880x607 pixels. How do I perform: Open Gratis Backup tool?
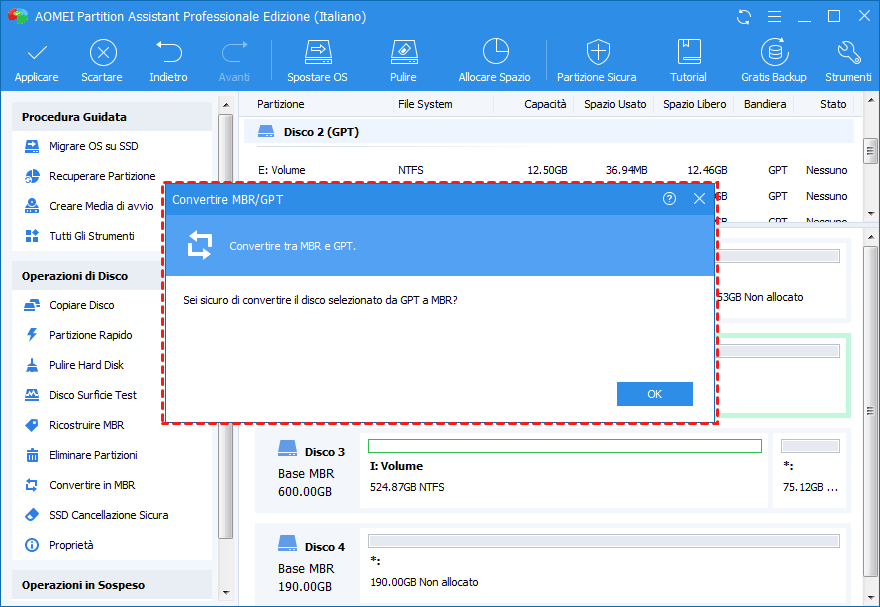pyautogui.click(x=774, y=61)
